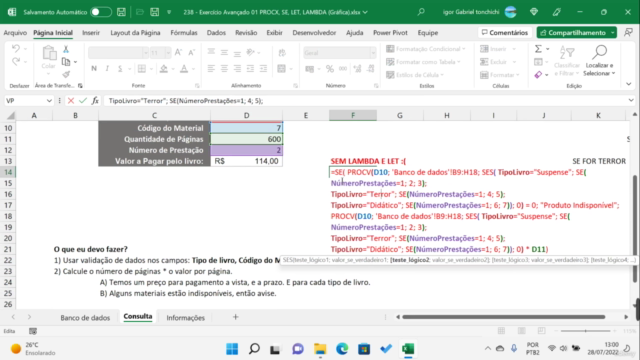Switch to the Fórmulas tab
This screenshot has height=360, width=640.
[184, 33]
